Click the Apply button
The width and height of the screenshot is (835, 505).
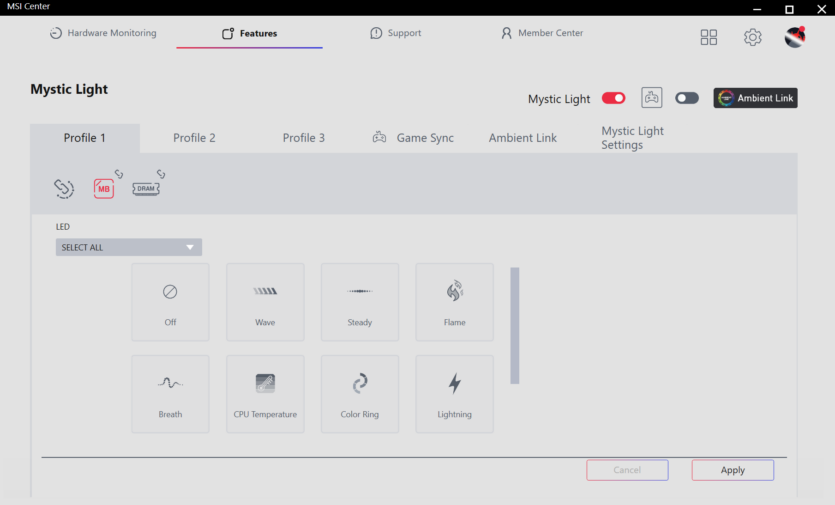(x=733, y=470)
